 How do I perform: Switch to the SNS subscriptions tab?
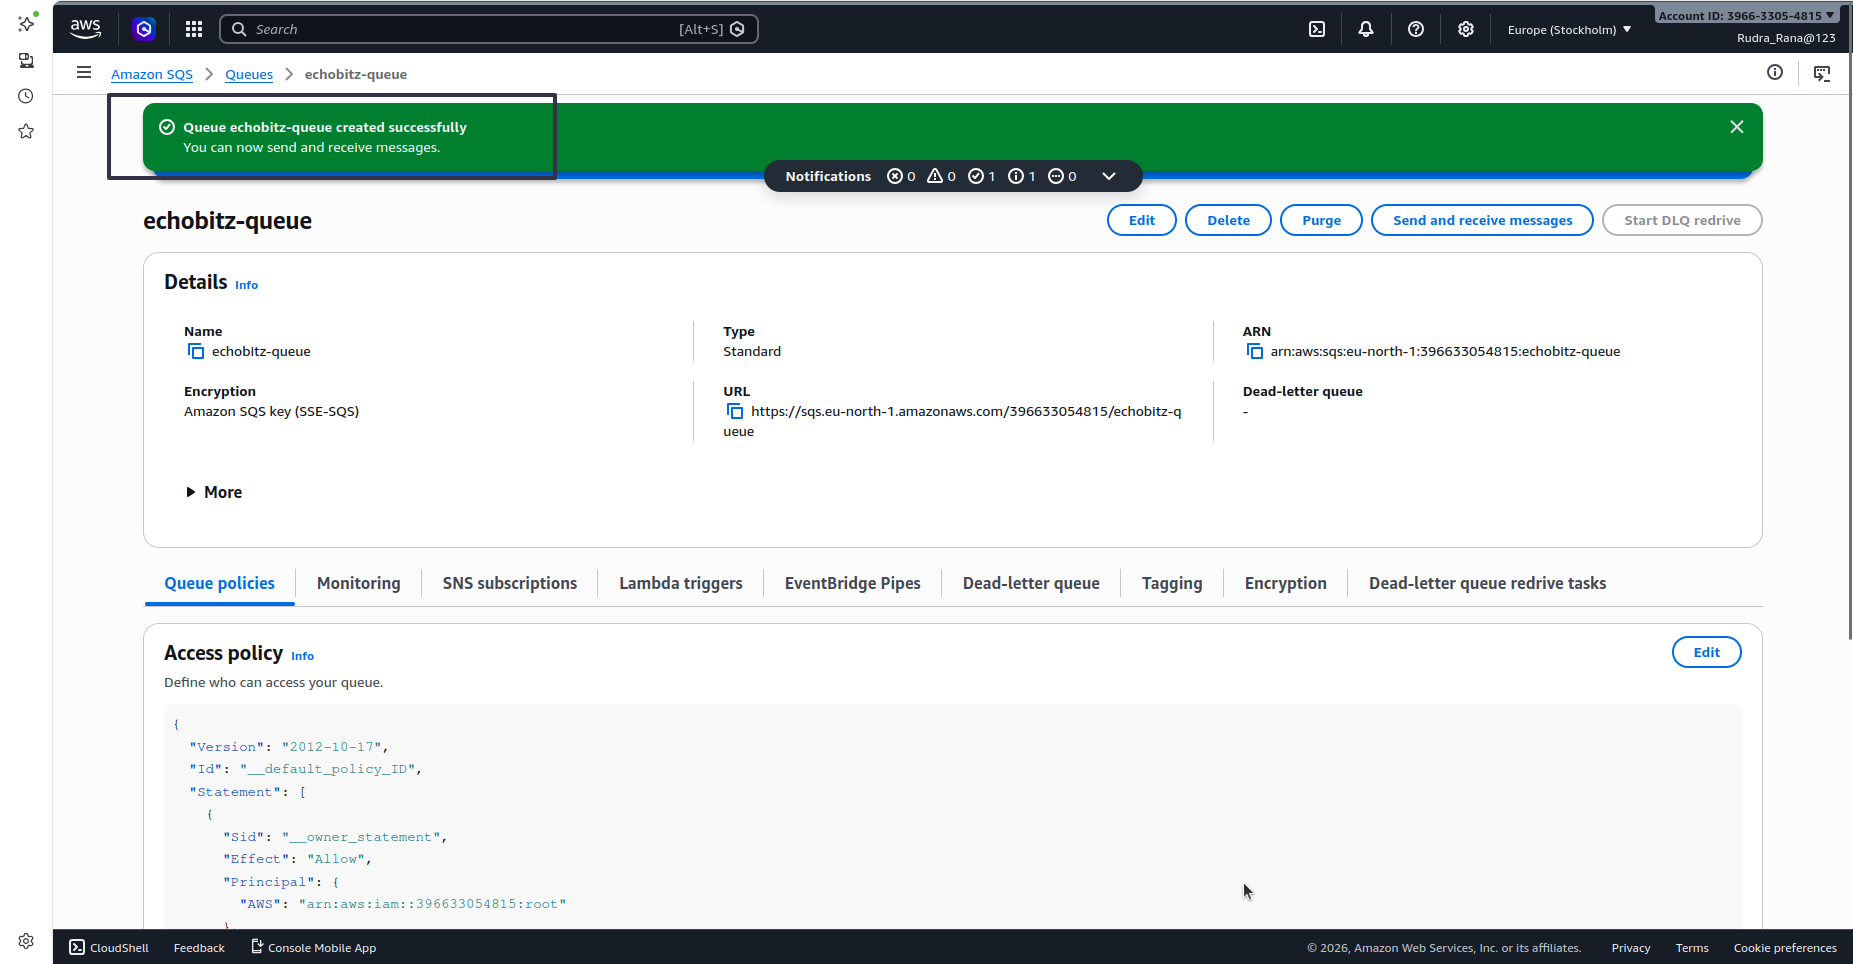tap(510, 583)
